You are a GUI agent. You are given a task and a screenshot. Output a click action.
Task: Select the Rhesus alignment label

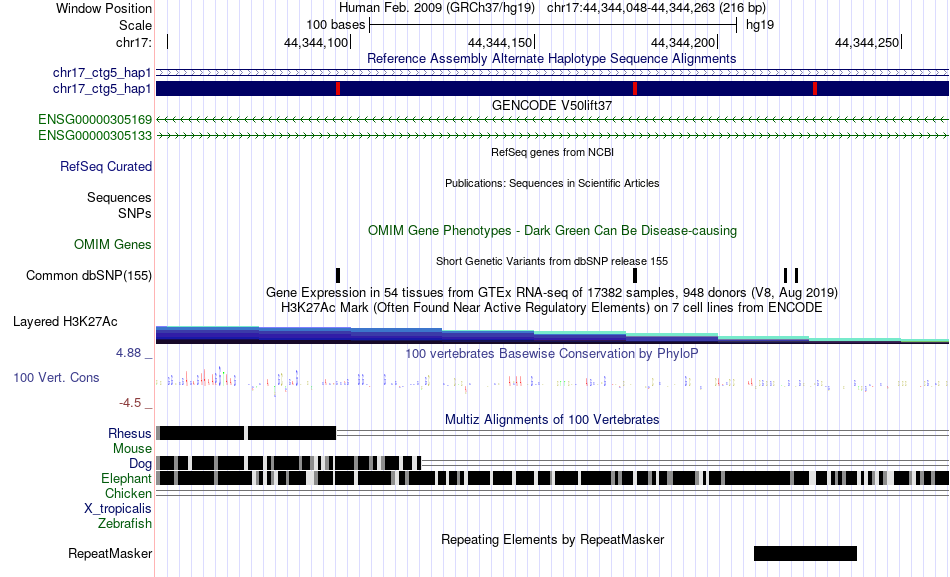click(x=130, y=433)
